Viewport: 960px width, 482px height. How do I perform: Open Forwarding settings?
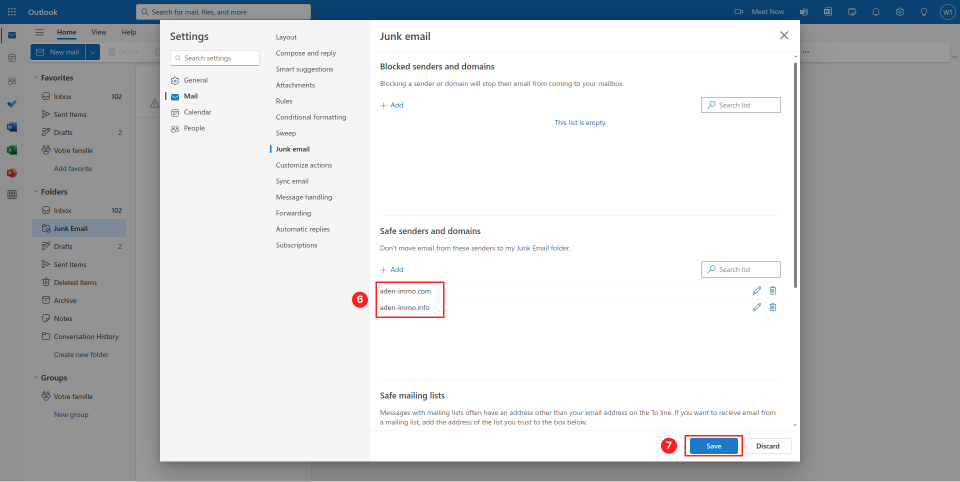[293, 213]
